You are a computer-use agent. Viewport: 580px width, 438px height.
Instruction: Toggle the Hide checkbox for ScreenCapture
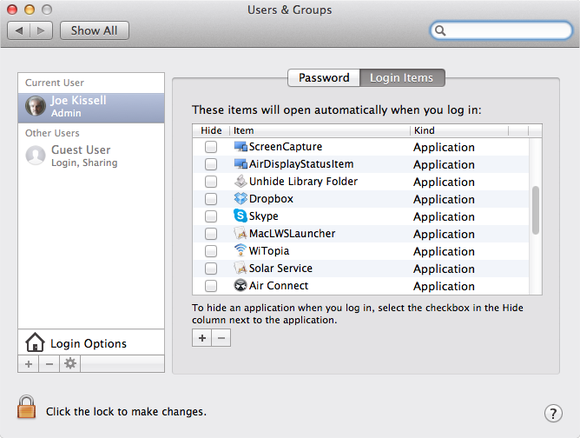click(211, 147)
